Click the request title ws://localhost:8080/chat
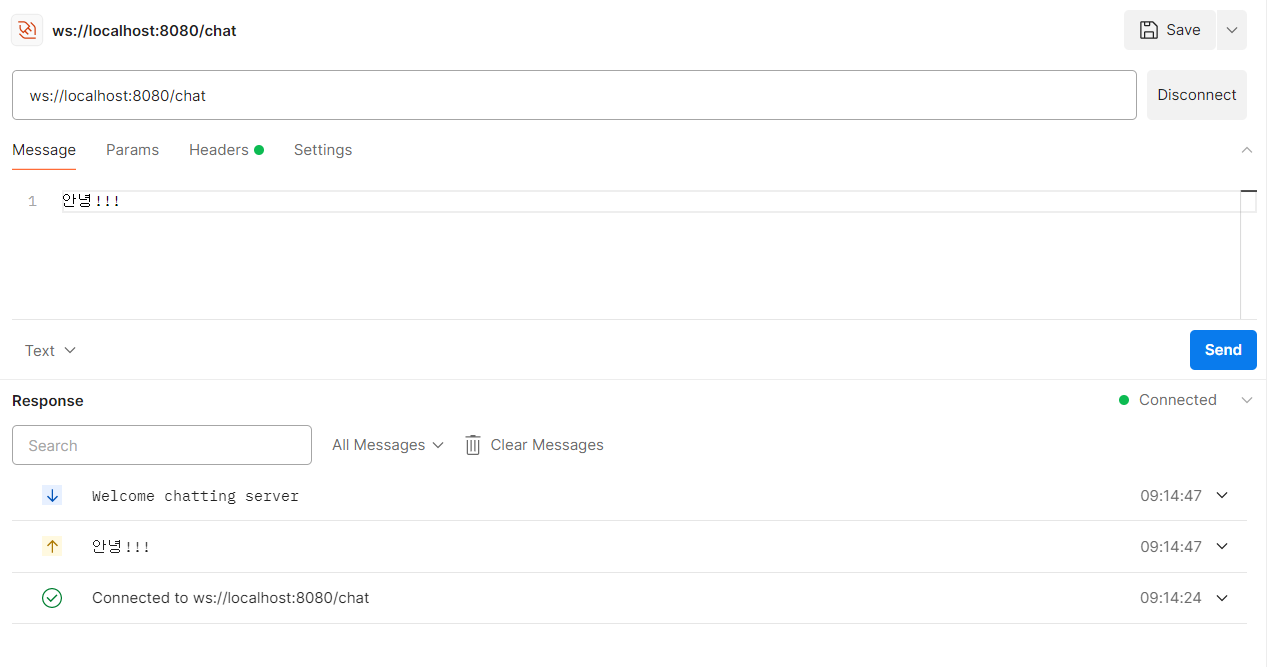1273x667 pixels. [144, 30]
